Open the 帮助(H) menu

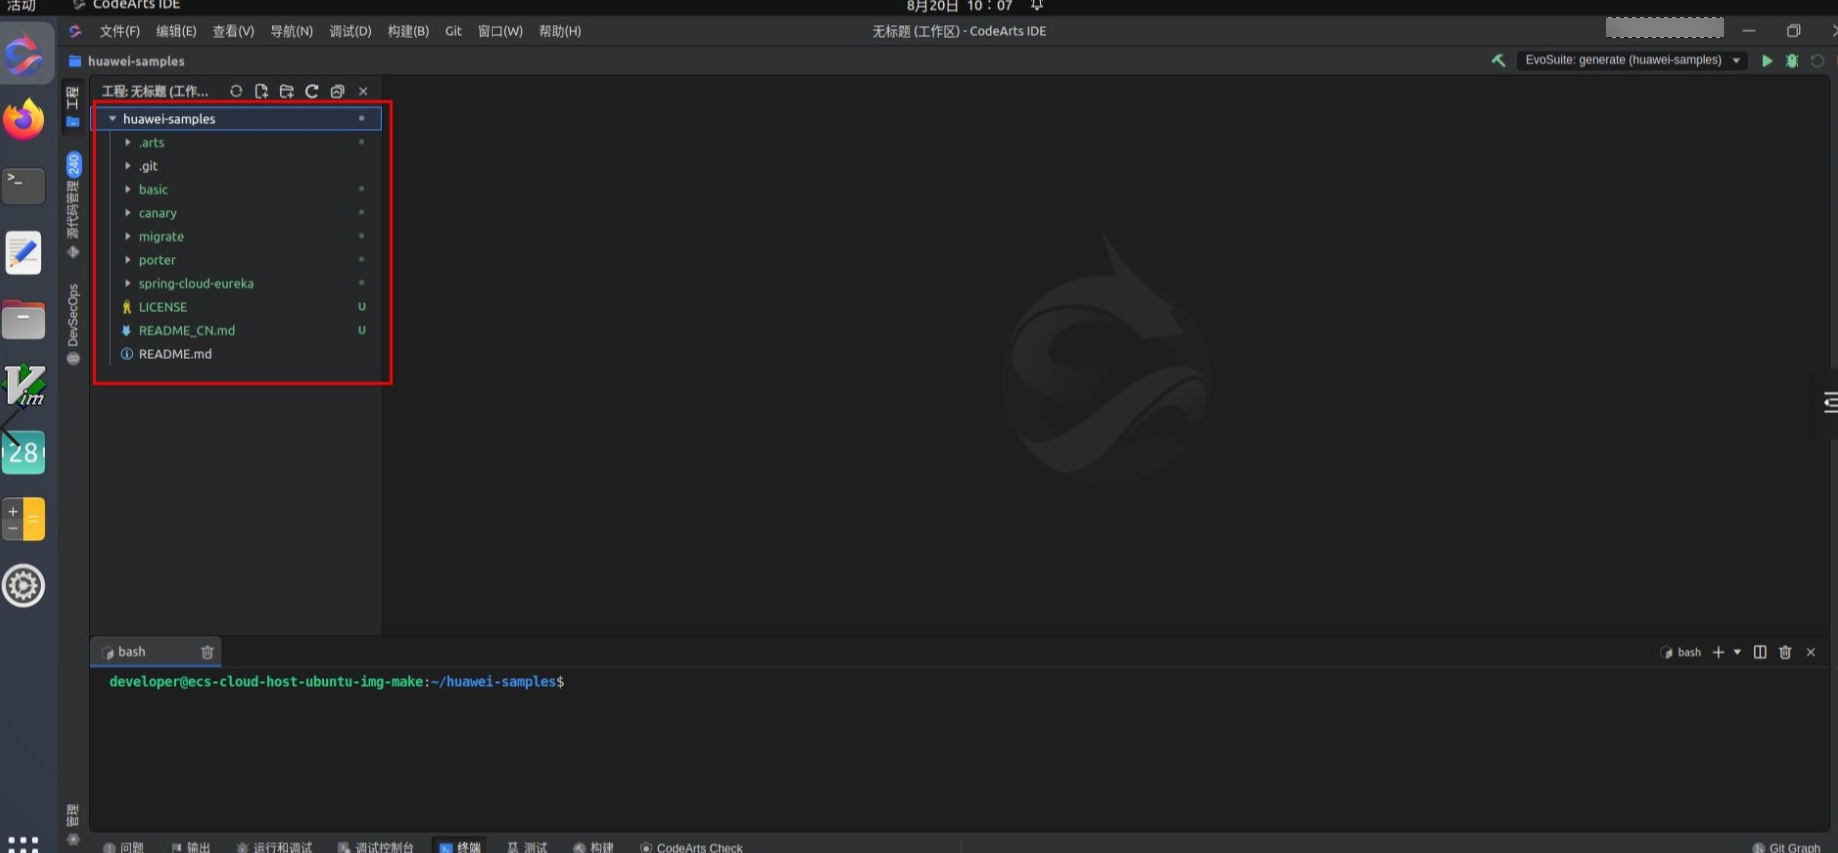560,31
